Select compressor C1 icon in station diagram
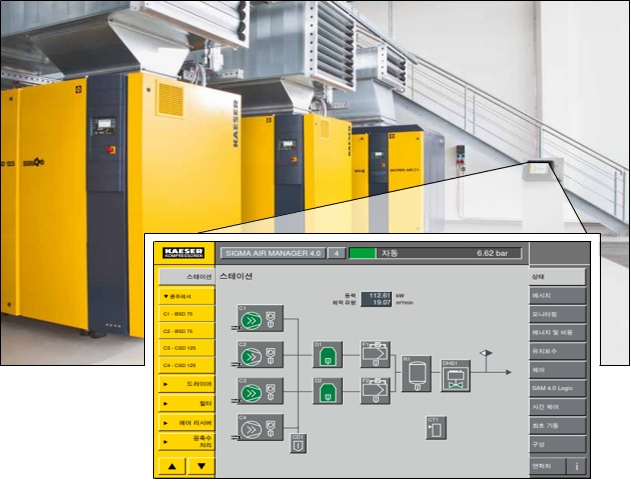Image resolution: width=631 pixels, height=484 pixels. 260,319
